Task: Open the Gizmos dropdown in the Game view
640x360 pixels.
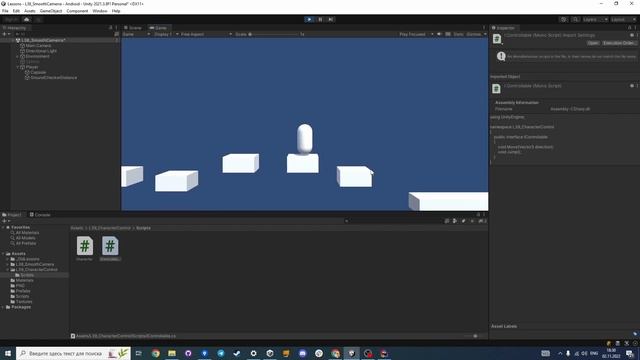Action: pos(476,34)
